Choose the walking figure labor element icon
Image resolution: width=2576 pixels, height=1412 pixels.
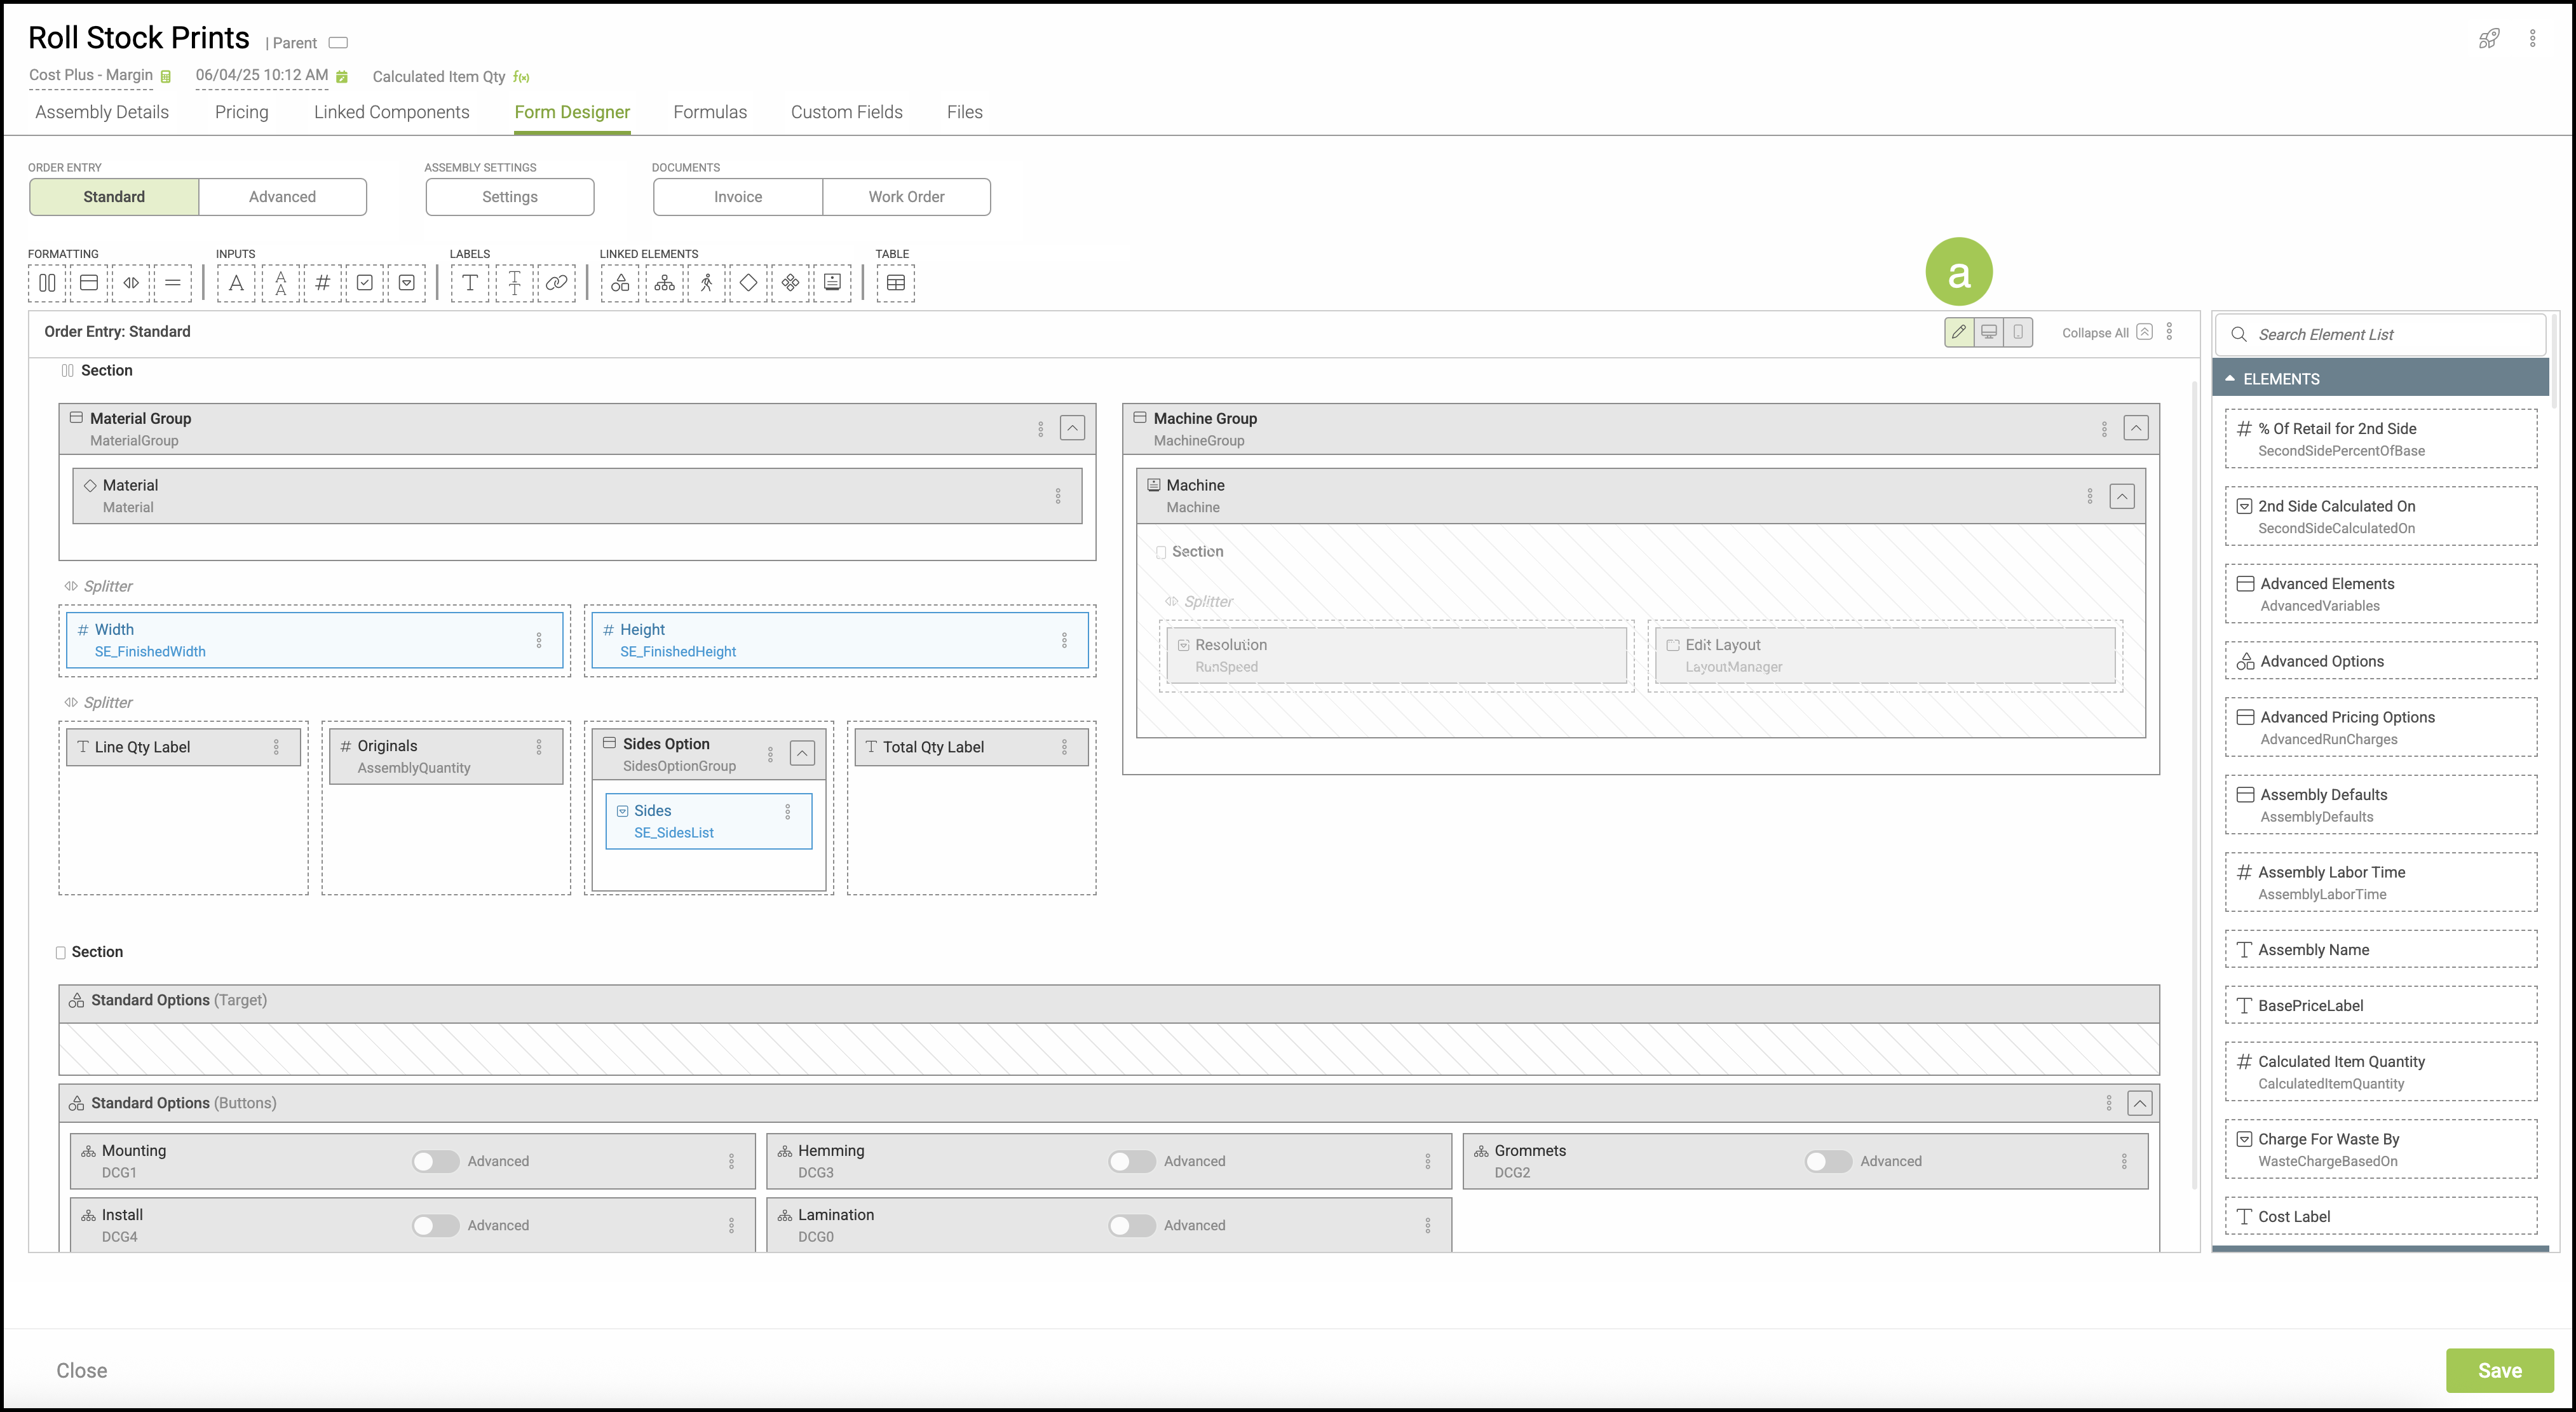click(x=706, y=283)
